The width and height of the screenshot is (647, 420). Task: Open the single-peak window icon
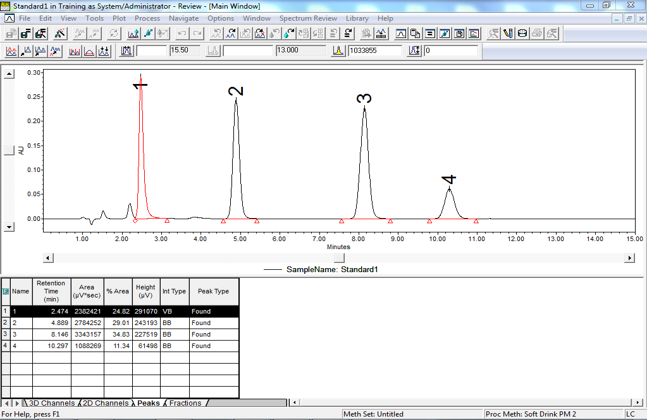click(401, 33)
